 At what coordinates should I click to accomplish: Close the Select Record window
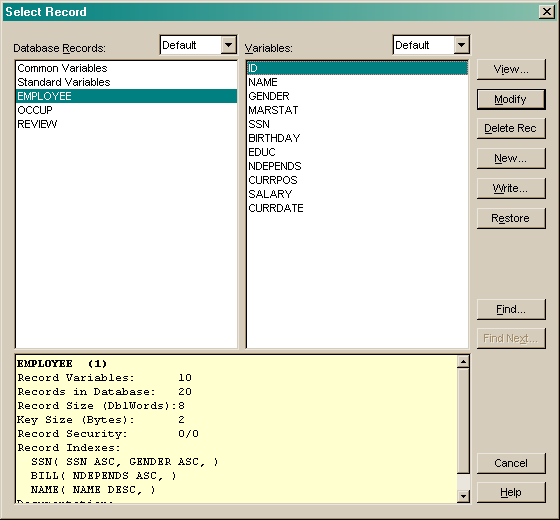pyautogui.click(x=547, y=12)
